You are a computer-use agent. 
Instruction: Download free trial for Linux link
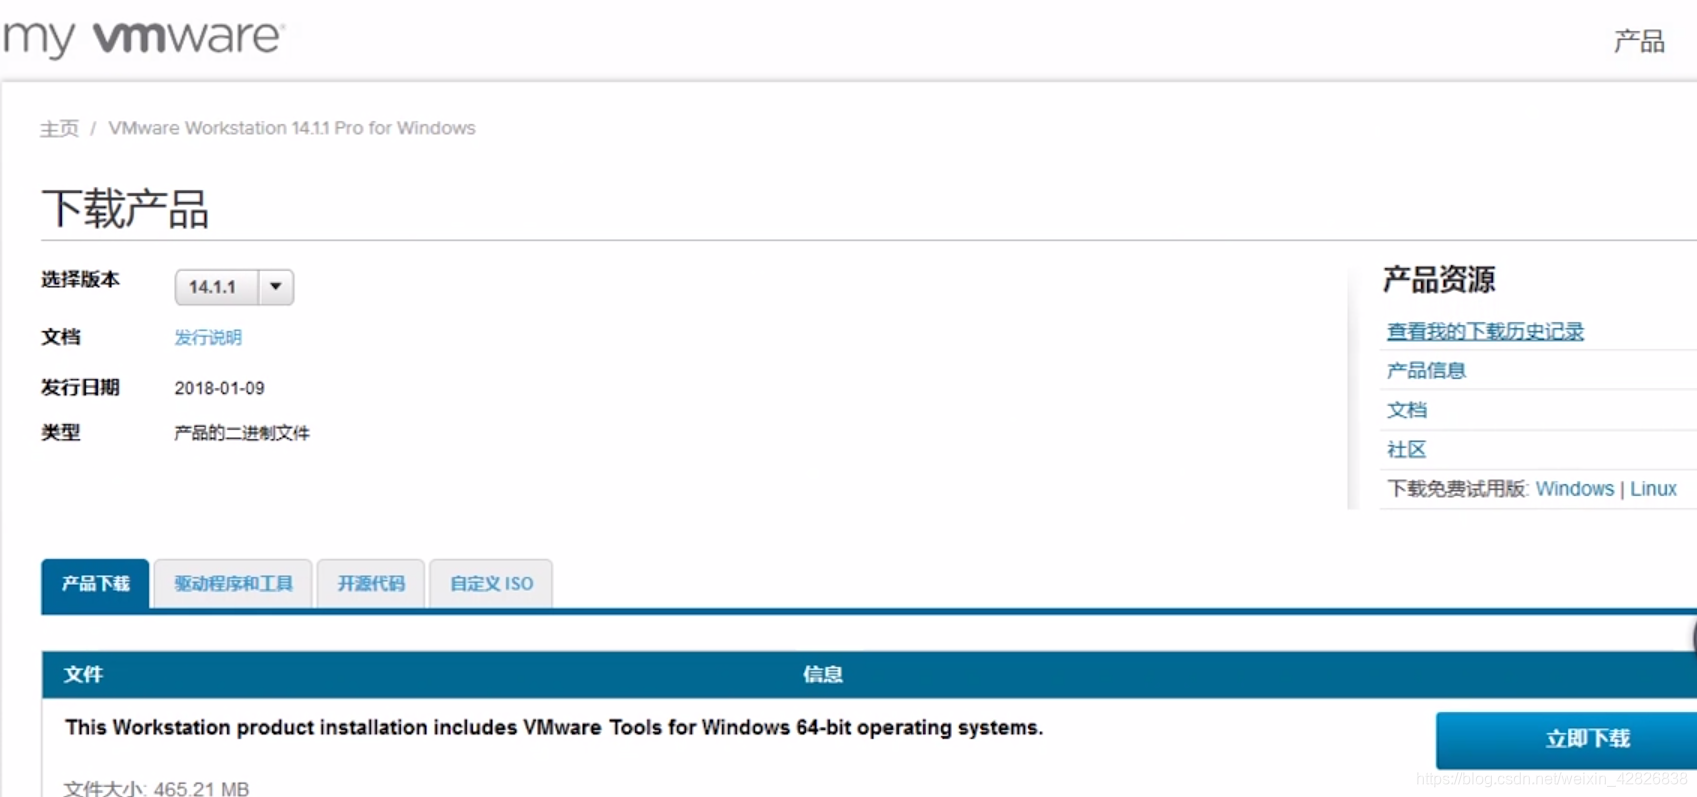(x=1653, y=489)
